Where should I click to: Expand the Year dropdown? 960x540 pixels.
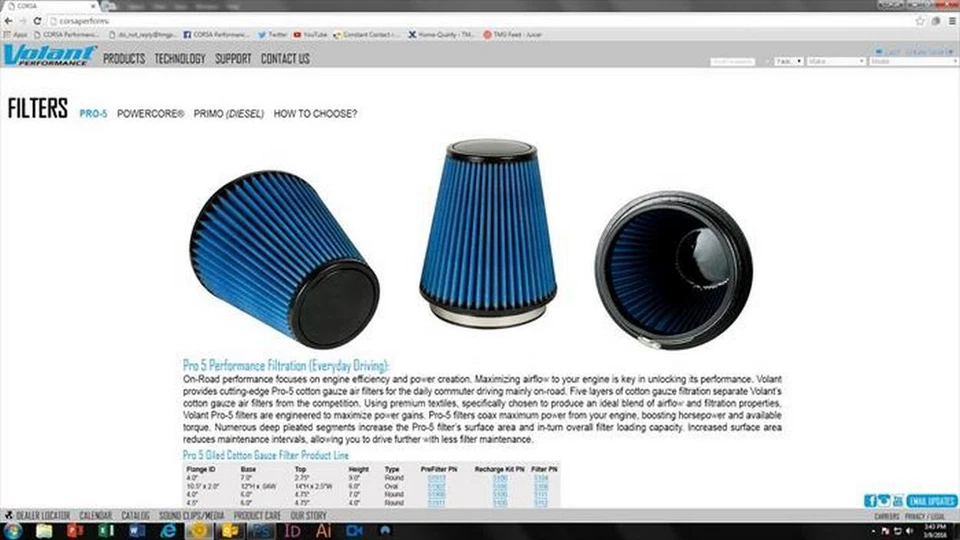[789, 62]
